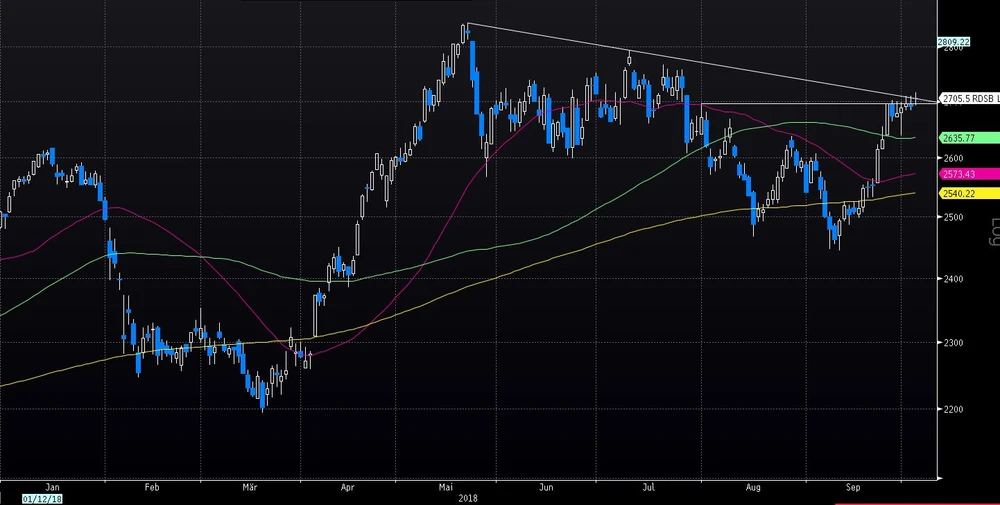Select the Mär month axis label

pyautogui.click(x=251, y=485)
